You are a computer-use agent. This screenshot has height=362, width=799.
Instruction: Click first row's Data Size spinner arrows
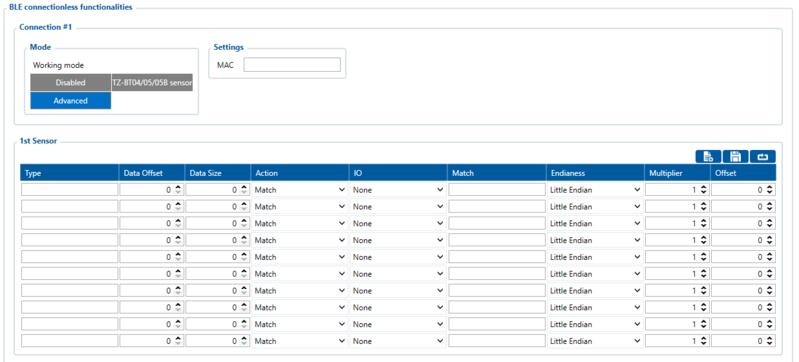(x=244, y=190)
